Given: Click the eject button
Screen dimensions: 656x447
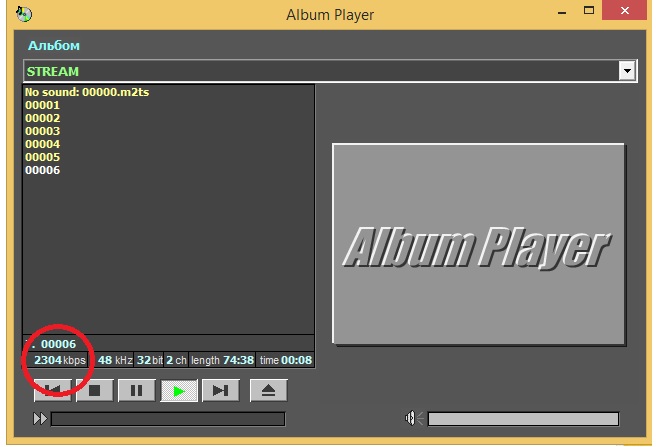Looking at the screenshot, I should tap(269, 390).
